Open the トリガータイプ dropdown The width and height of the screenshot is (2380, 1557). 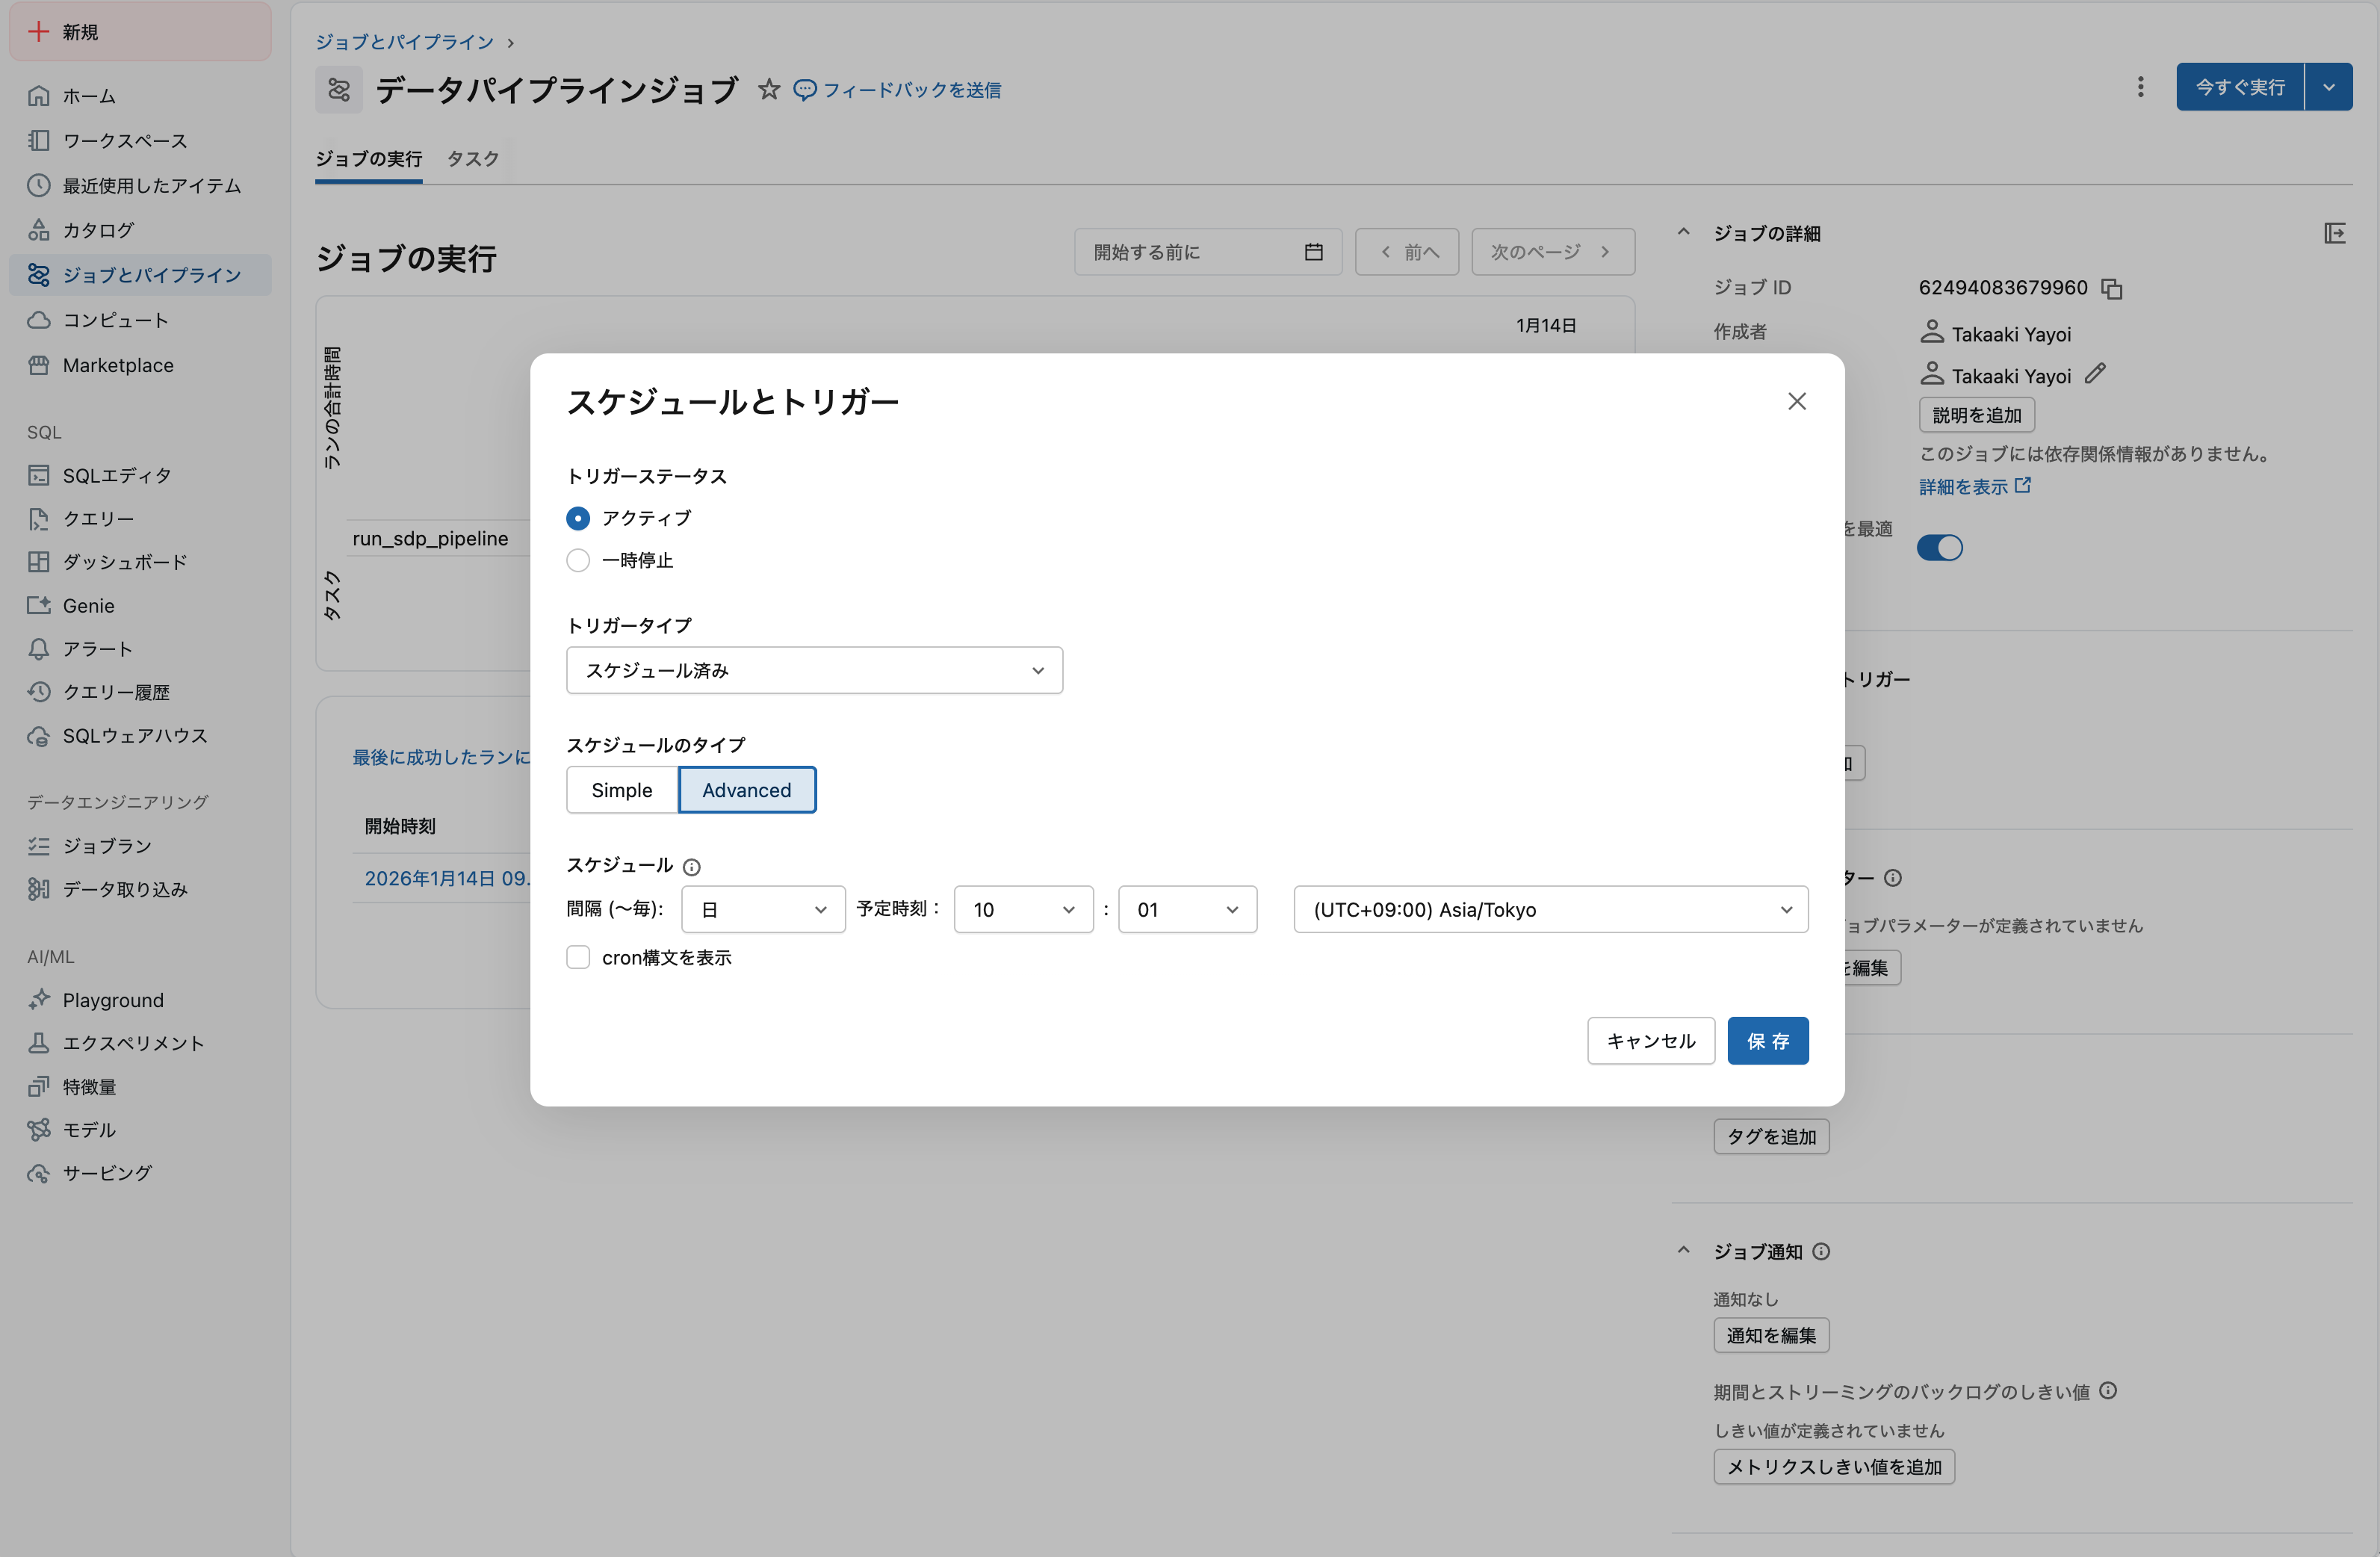pos(814,670)
